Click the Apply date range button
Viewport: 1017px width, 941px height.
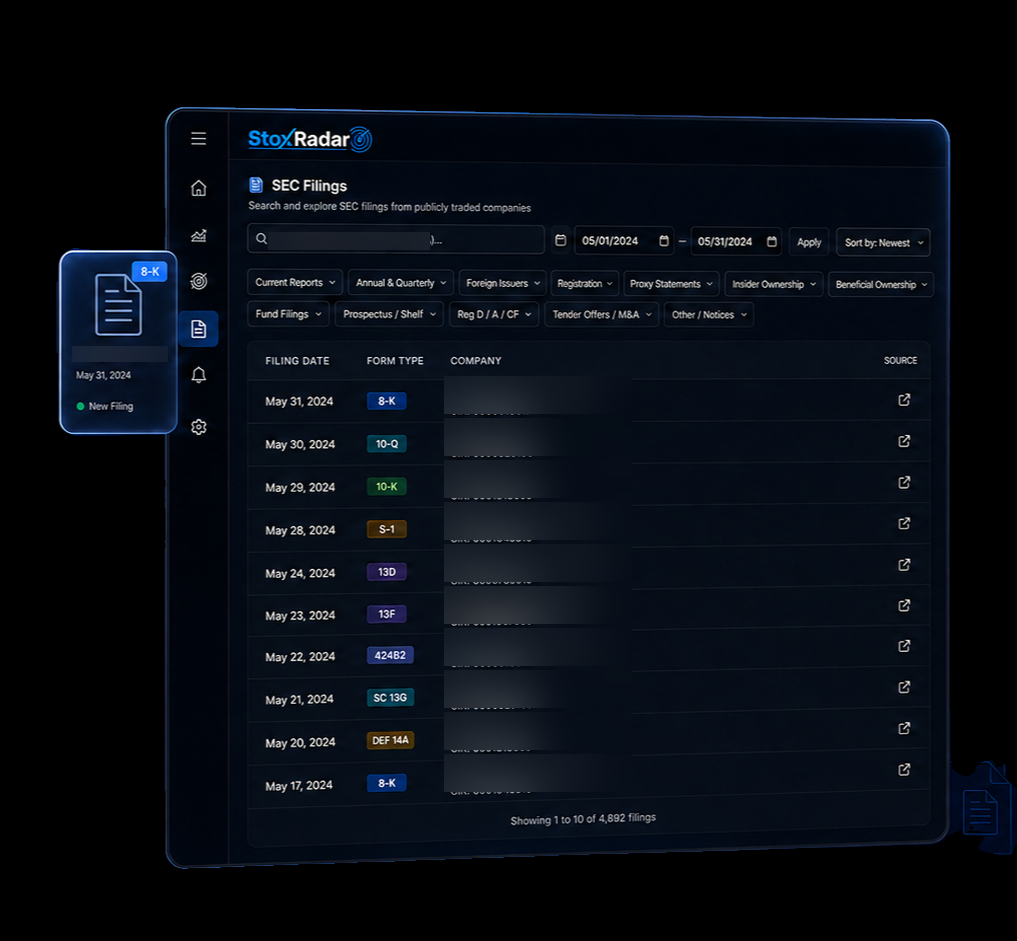point(809,242)
